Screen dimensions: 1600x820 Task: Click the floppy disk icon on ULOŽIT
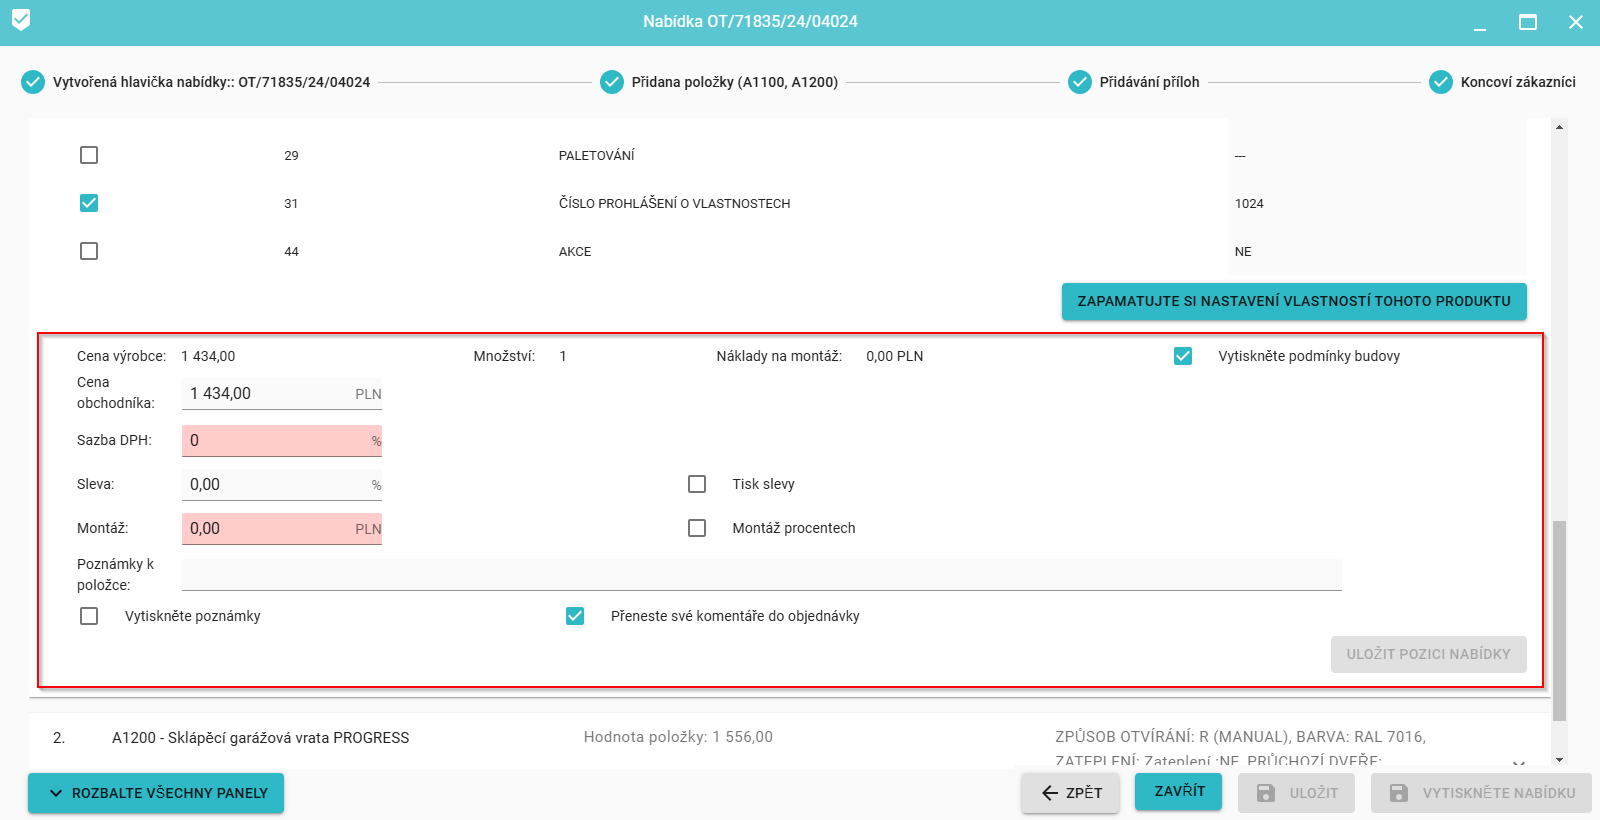1266,793
